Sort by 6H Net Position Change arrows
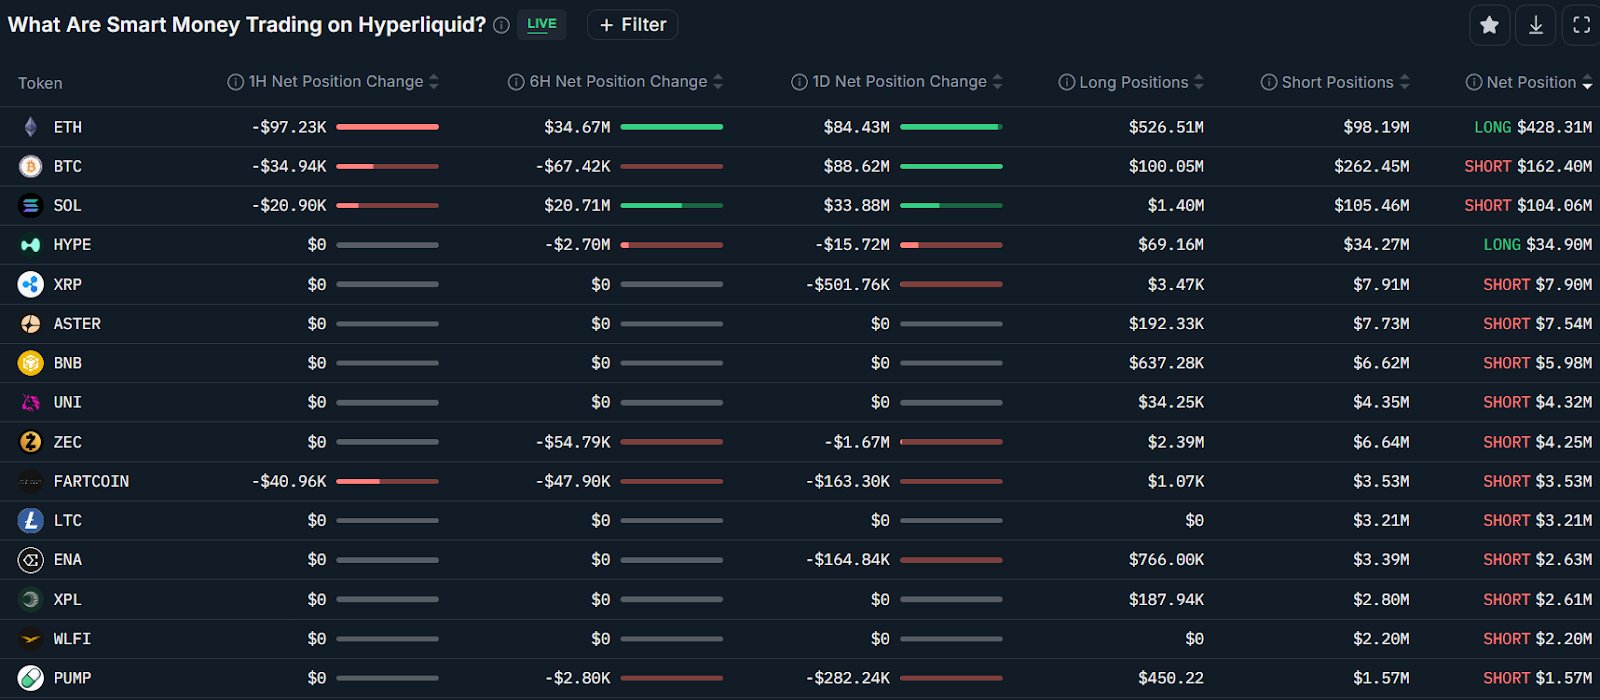The height and width of the screenshot is (700, 1600). pos(718,82)
